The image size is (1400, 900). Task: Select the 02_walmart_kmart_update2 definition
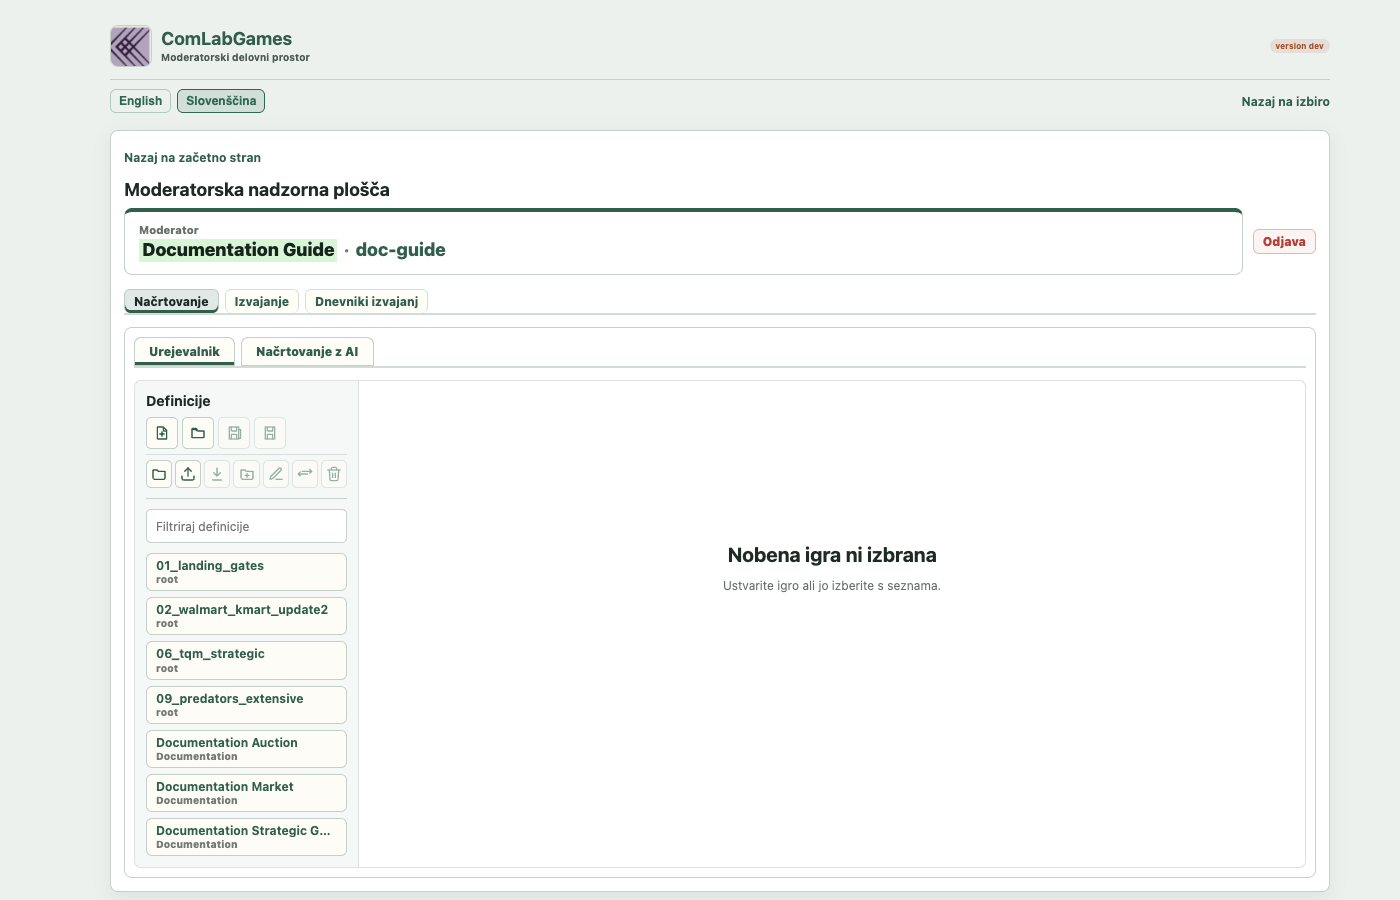pyautogui.click(x=246, y=616)
